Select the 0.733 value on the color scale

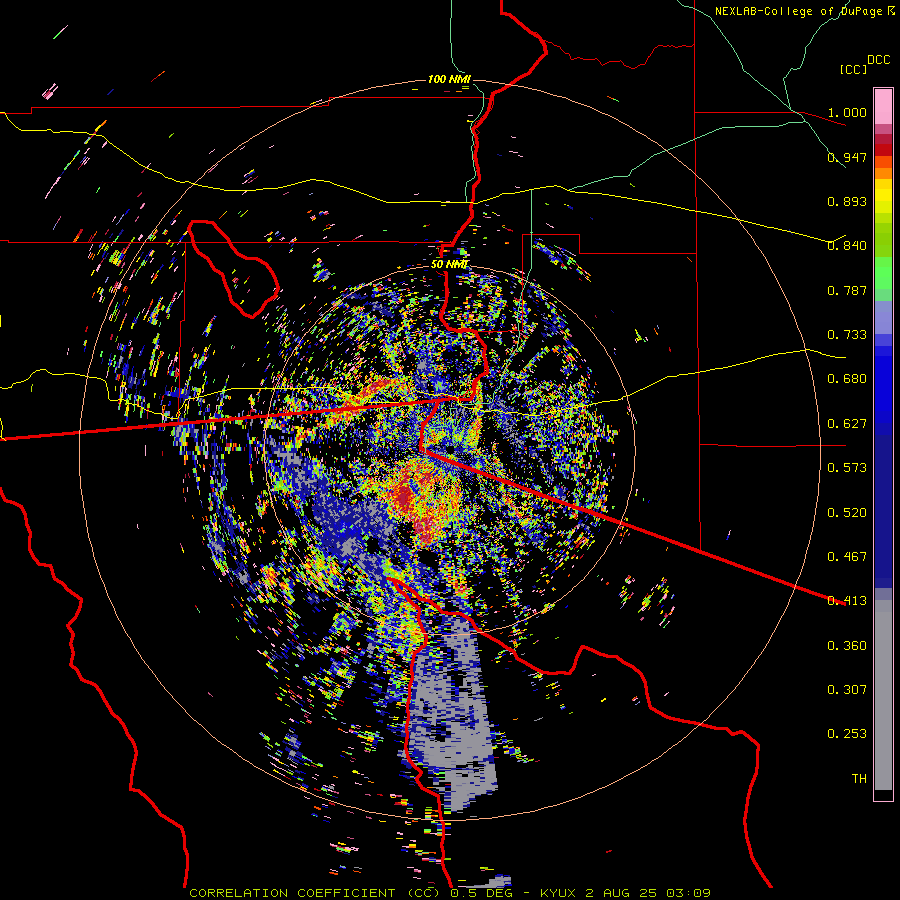(847, 335)
